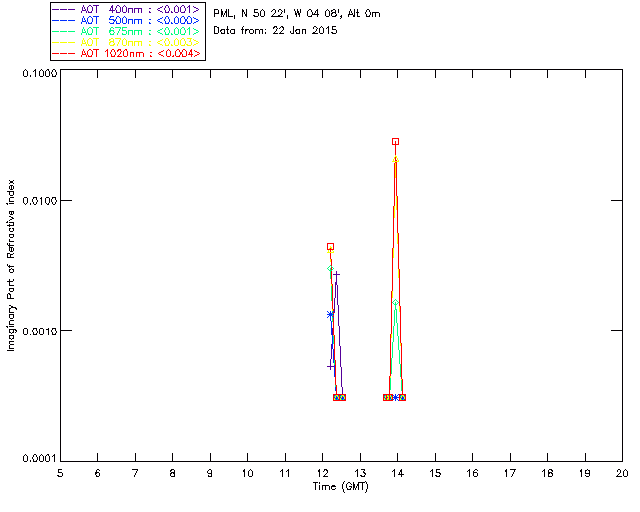640x512 pixels.
Task: Click the x-axis tick label 14
Action: point(398,473)
